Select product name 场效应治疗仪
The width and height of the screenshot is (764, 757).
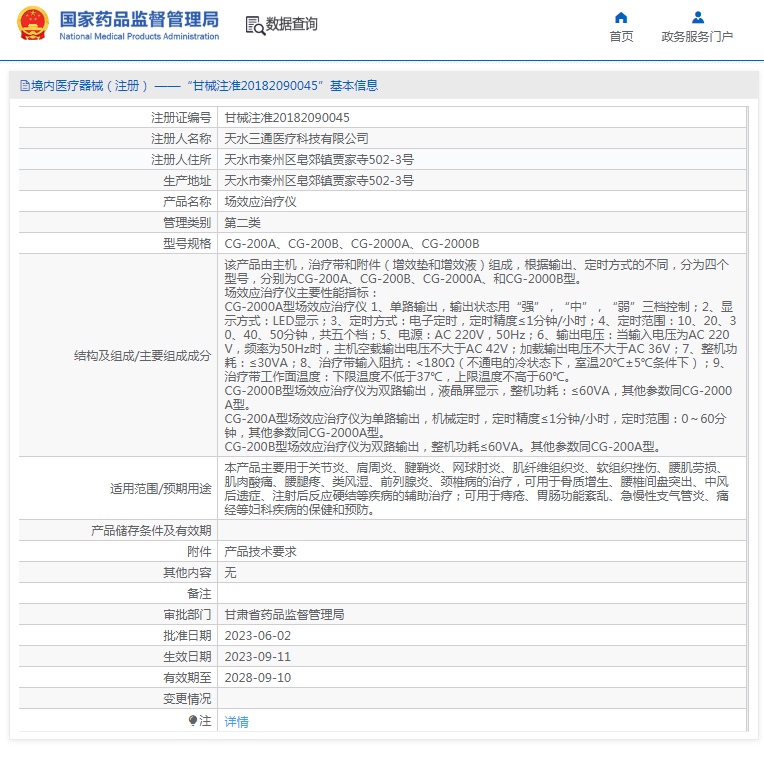coord(260,201)
